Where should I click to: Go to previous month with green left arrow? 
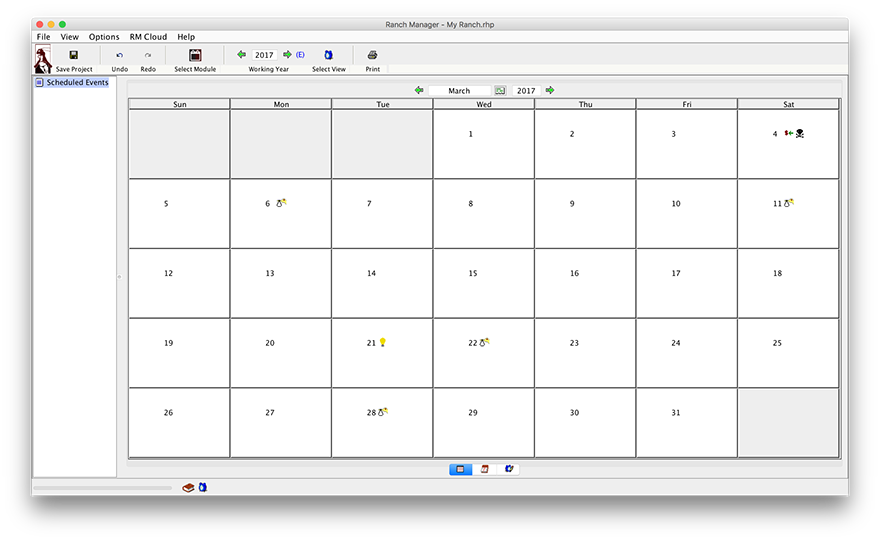click(x=419, y=90)
